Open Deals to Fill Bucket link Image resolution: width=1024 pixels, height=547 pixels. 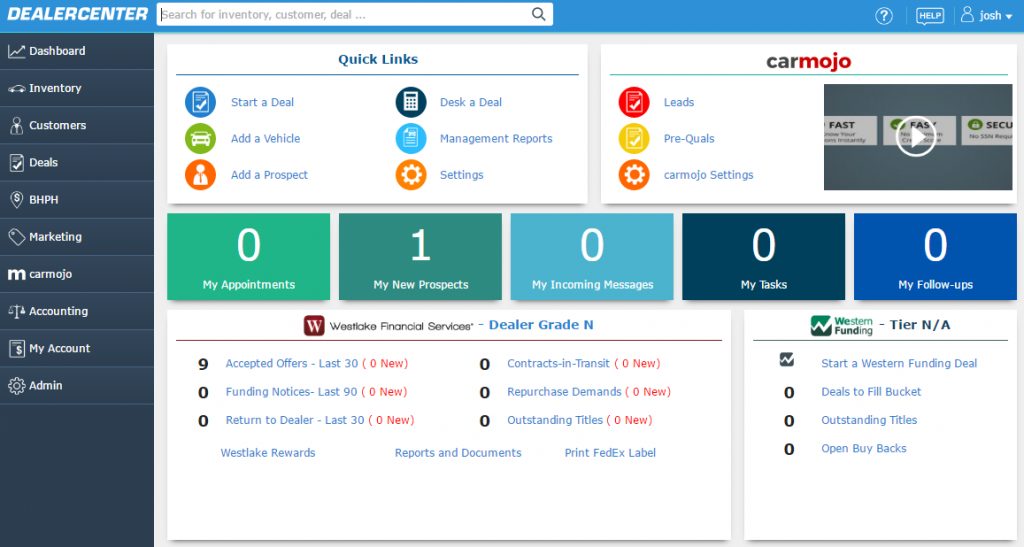click(x=871, y=392)
